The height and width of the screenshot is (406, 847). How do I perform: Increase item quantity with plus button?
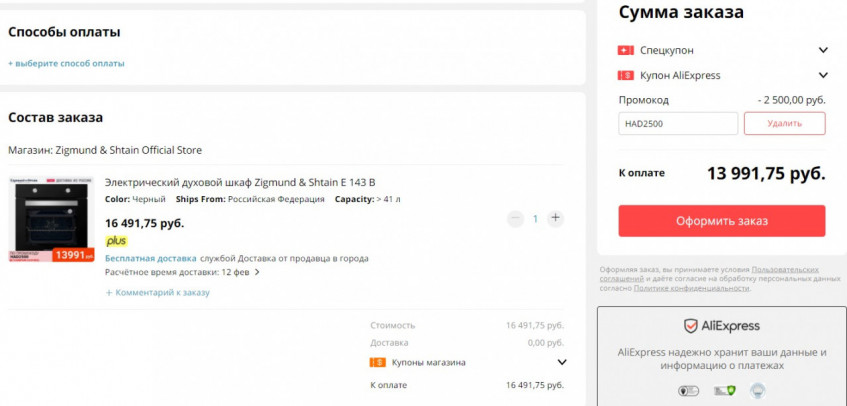coord(556,218)
